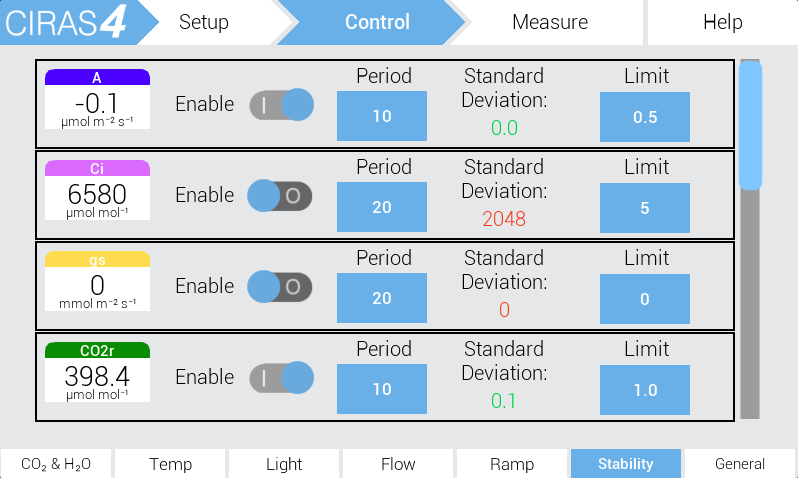Click the CIRAS4 logo
Screen dimensions: 798x478
click(66, 22)
